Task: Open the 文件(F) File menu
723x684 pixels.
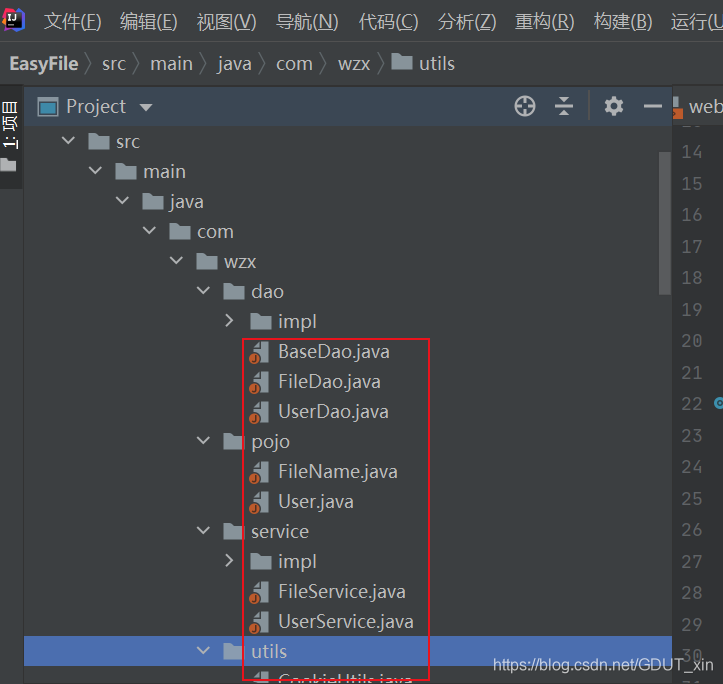Action: pos(72,22)
